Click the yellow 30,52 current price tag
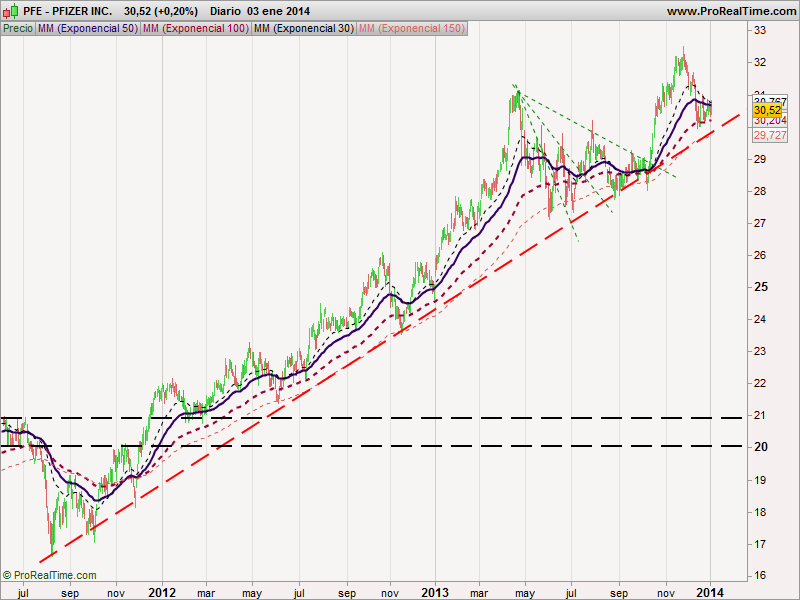Image resolution: width=800 pixels, height=600 pixels. [767, 110]
